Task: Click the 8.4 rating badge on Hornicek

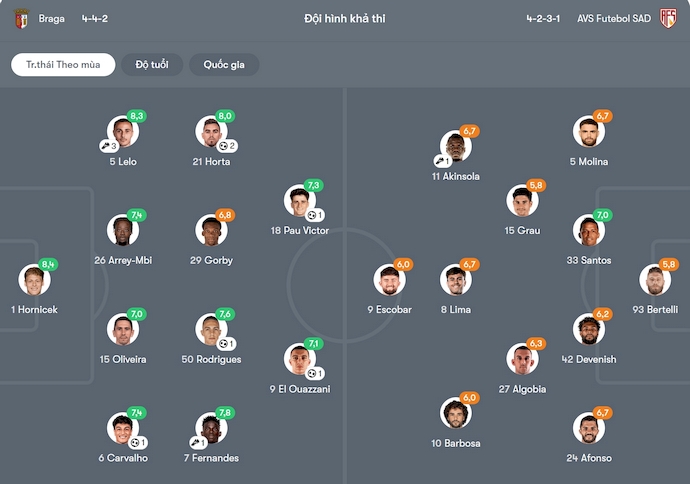Action: [x=49, y=265]
